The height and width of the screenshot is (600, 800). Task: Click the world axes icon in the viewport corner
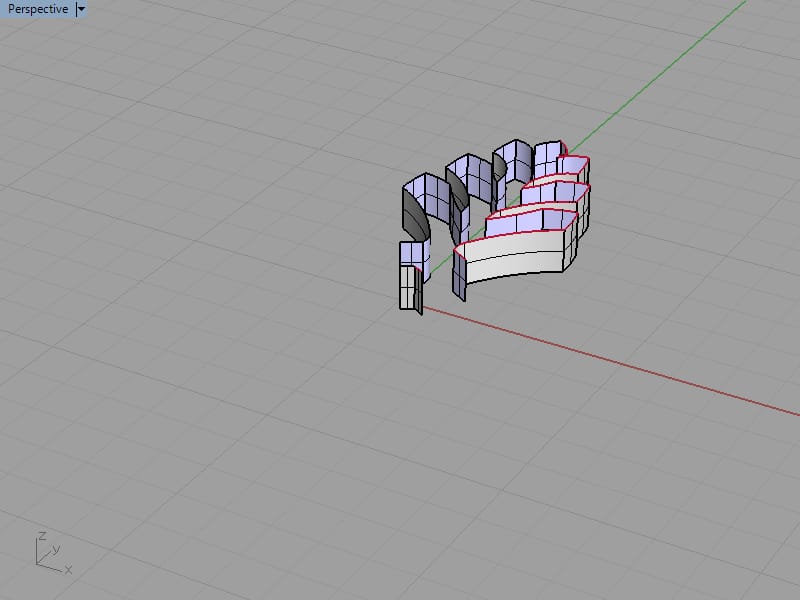pos(53,553)
